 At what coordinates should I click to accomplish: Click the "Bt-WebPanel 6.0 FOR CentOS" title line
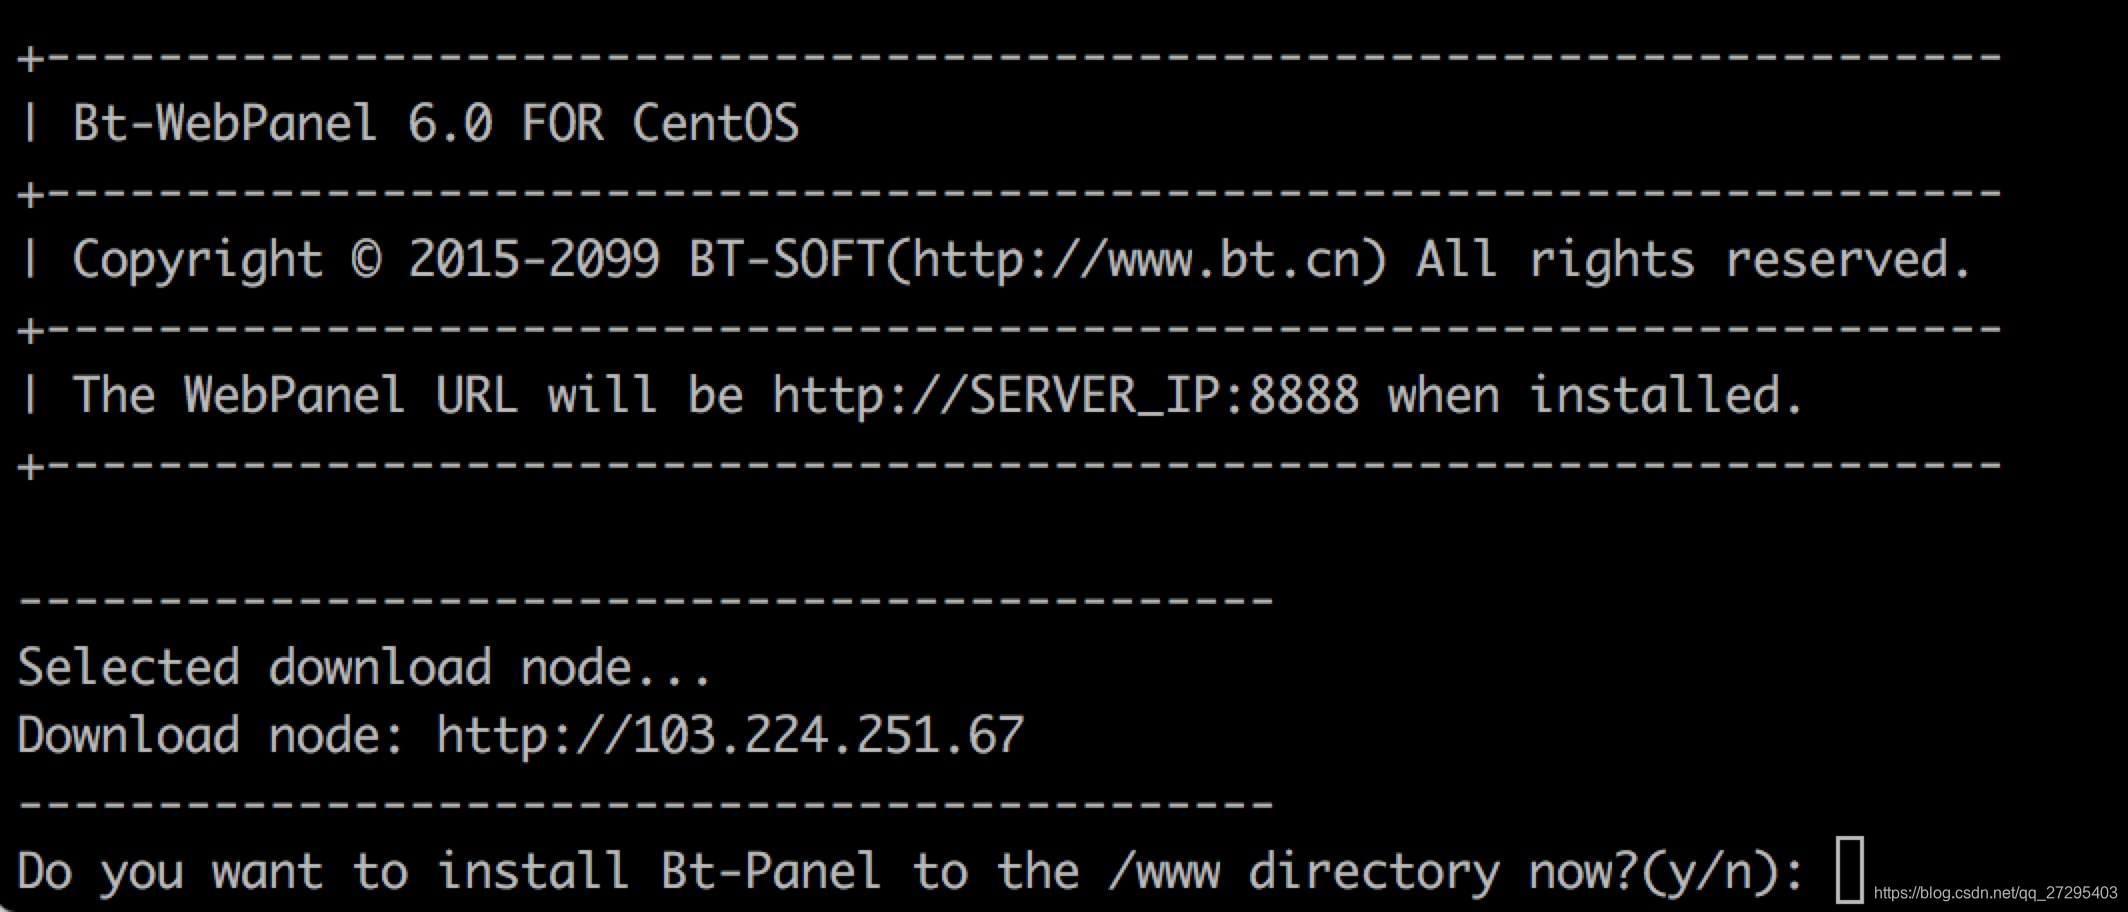pyautogui.click(x=436, y=124)
